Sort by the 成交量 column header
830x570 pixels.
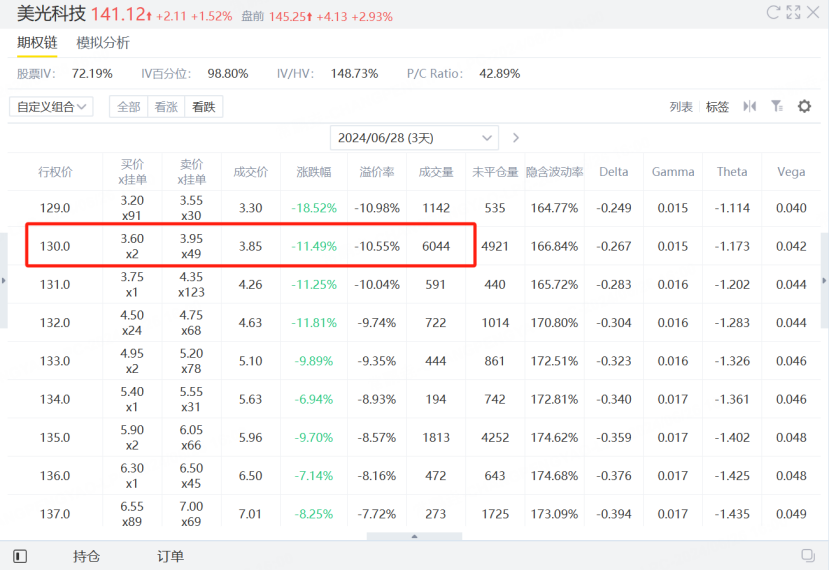(x=436, y=172)
